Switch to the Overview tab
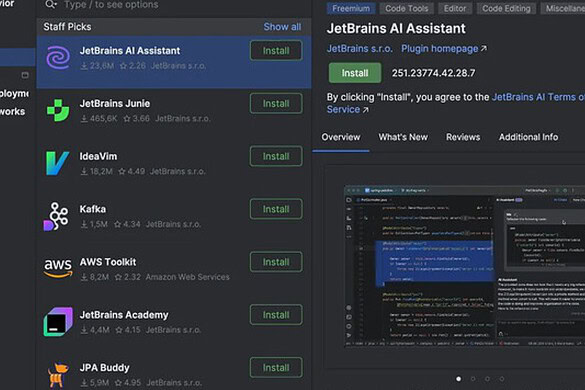This screenshot has width=585, height=390. 341,137
